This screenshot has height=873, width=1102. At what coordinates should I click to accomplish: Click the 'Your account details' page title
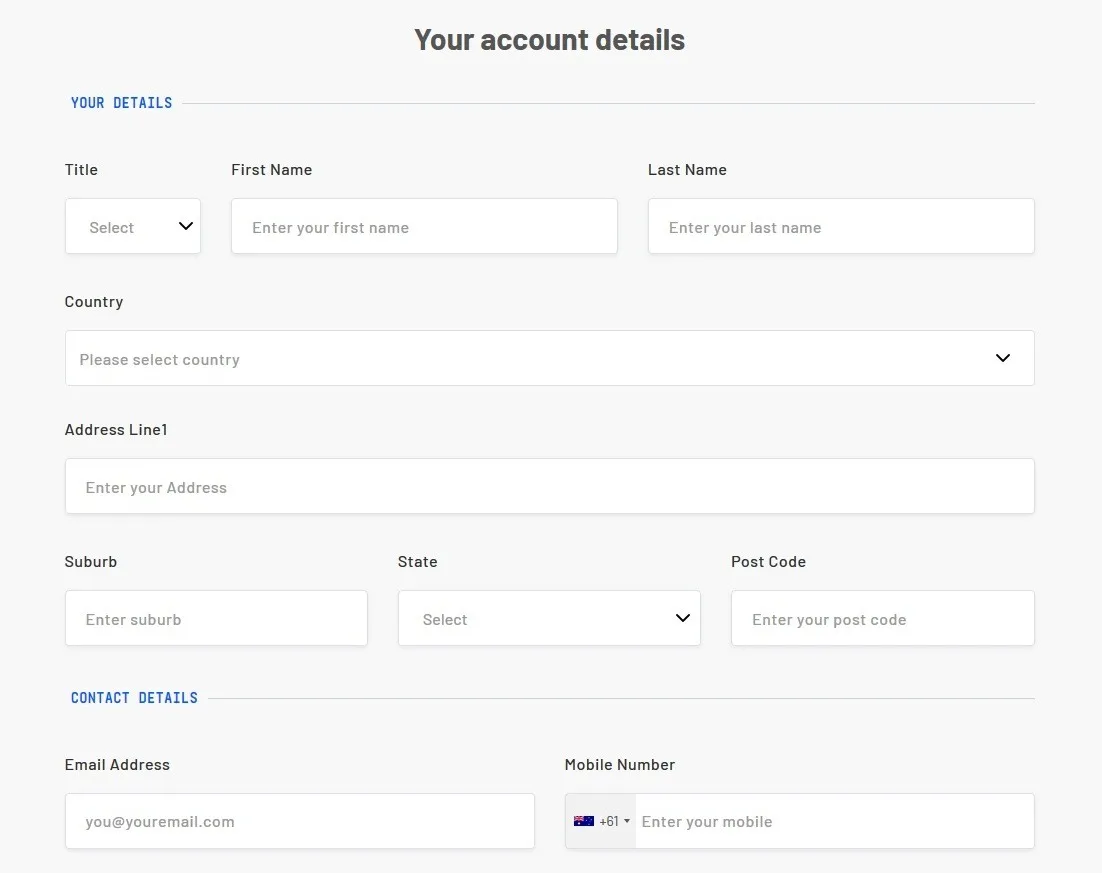click(x=549, y=40)
